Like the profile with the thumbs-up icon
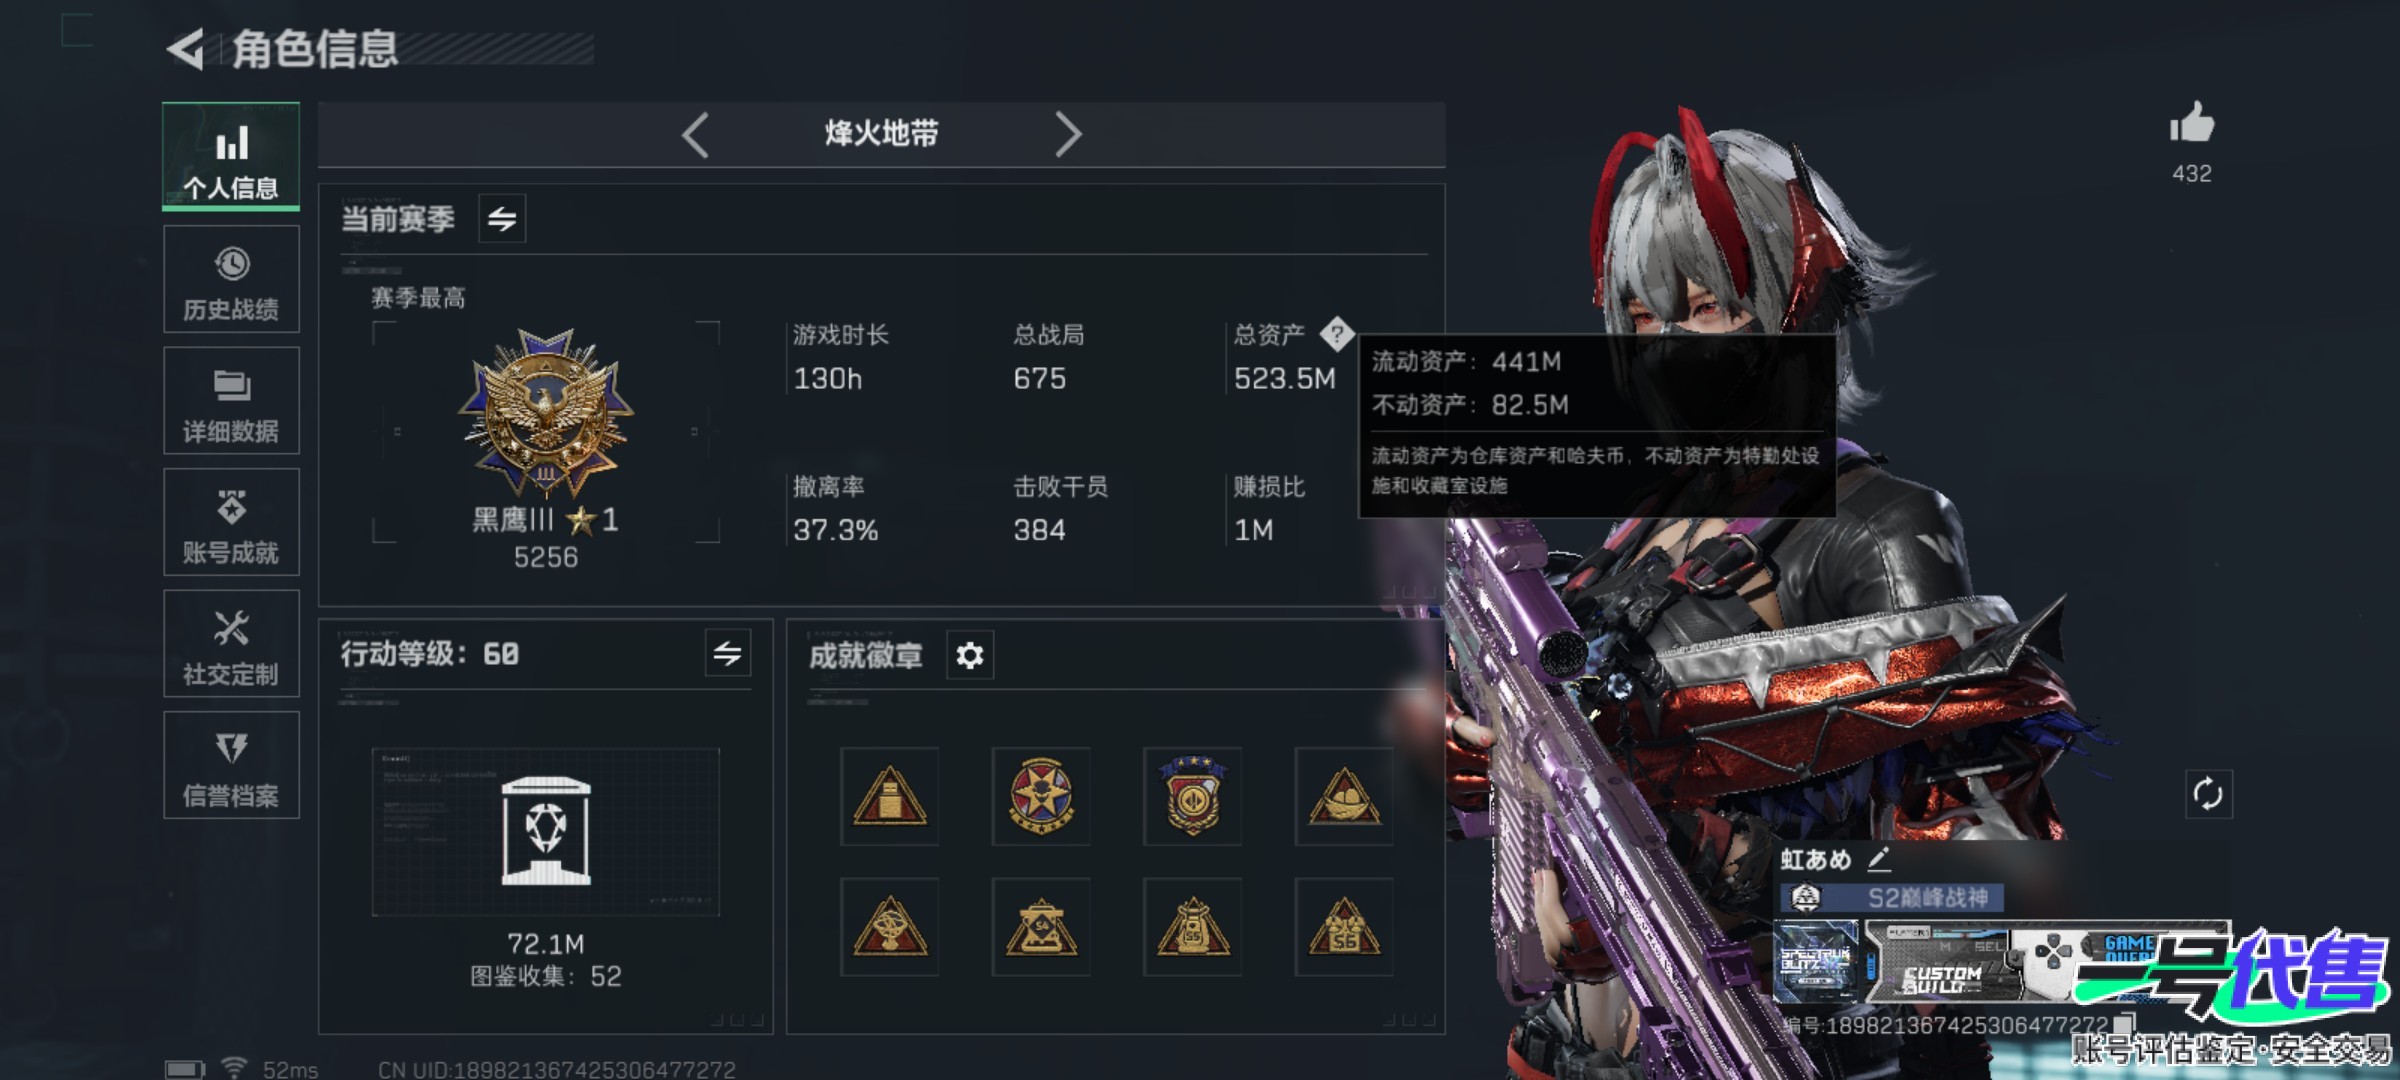The height and width of the screenshot is (1080, 2400). 2192,124
